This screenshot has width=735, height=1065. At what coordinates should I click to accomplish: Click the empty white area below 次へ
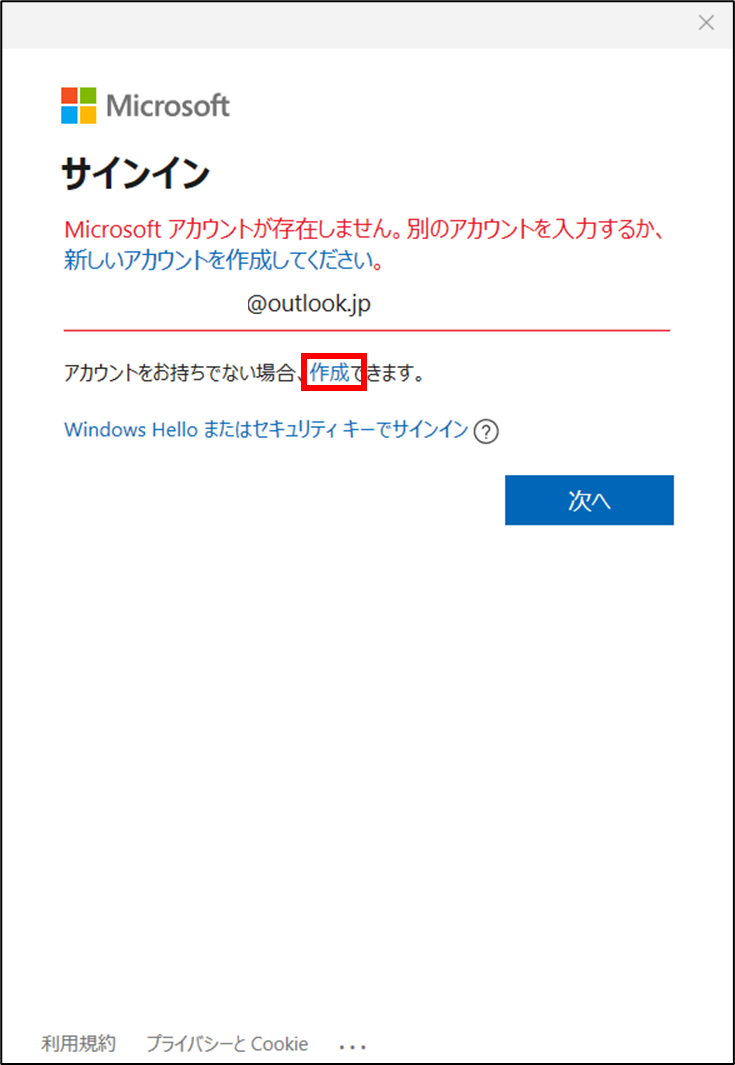tap(367, 747)
